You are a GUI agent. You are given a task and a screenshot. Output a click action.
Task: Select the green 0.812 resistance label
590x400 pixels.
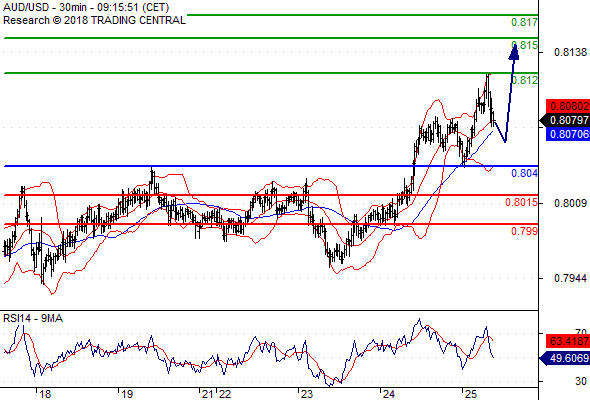click(525, 80)
